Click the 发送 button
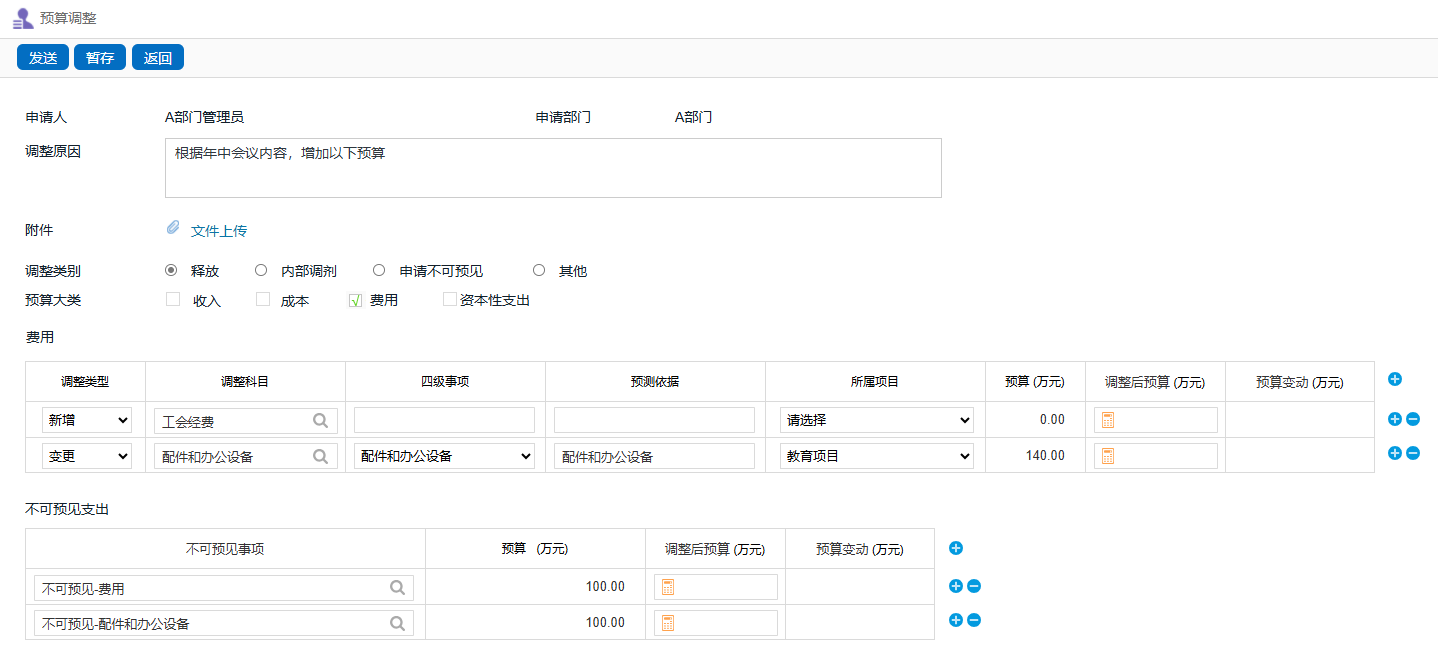This screenshot has width=1438, height=661. point(43,58)
